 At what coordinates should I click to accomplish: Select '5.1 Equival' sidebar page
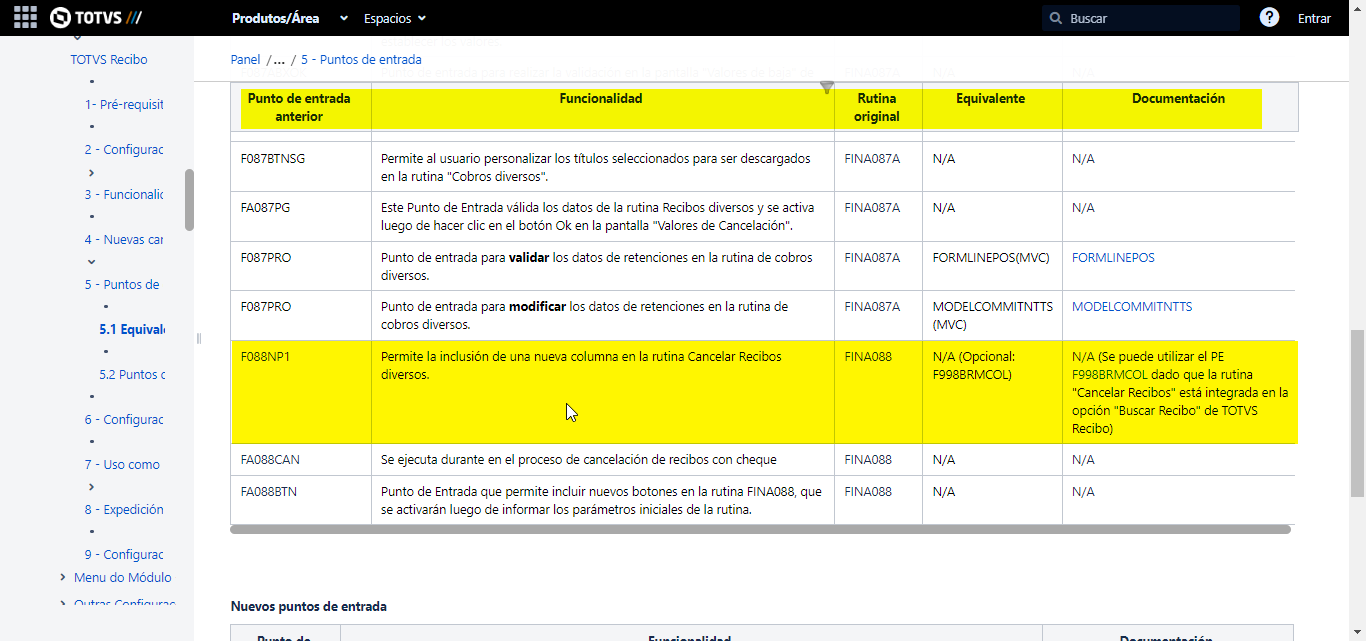click(x=132, y=329)
